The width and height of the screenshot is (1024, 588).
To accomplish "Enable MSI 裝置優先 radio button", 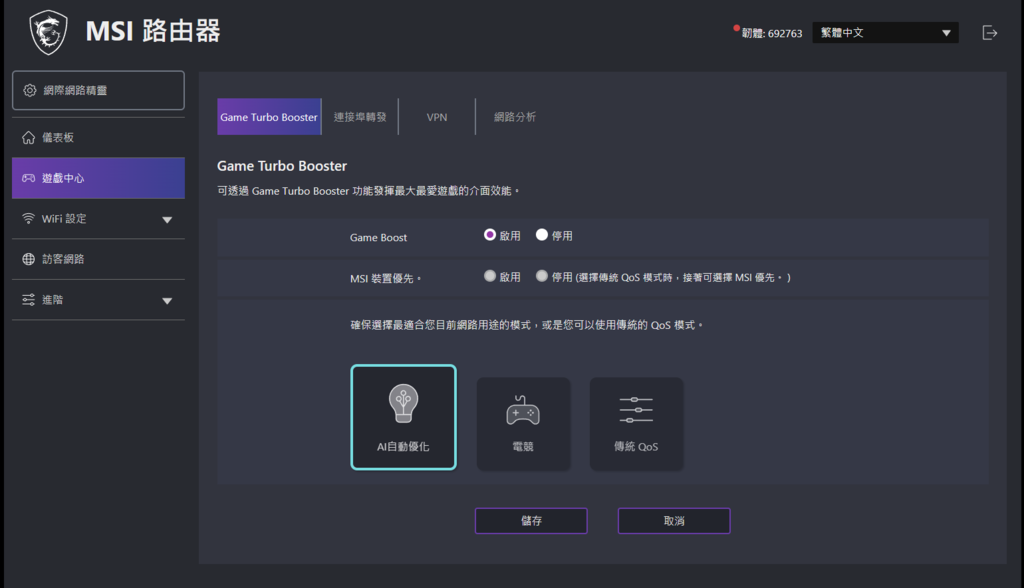I will coord(490,276).
